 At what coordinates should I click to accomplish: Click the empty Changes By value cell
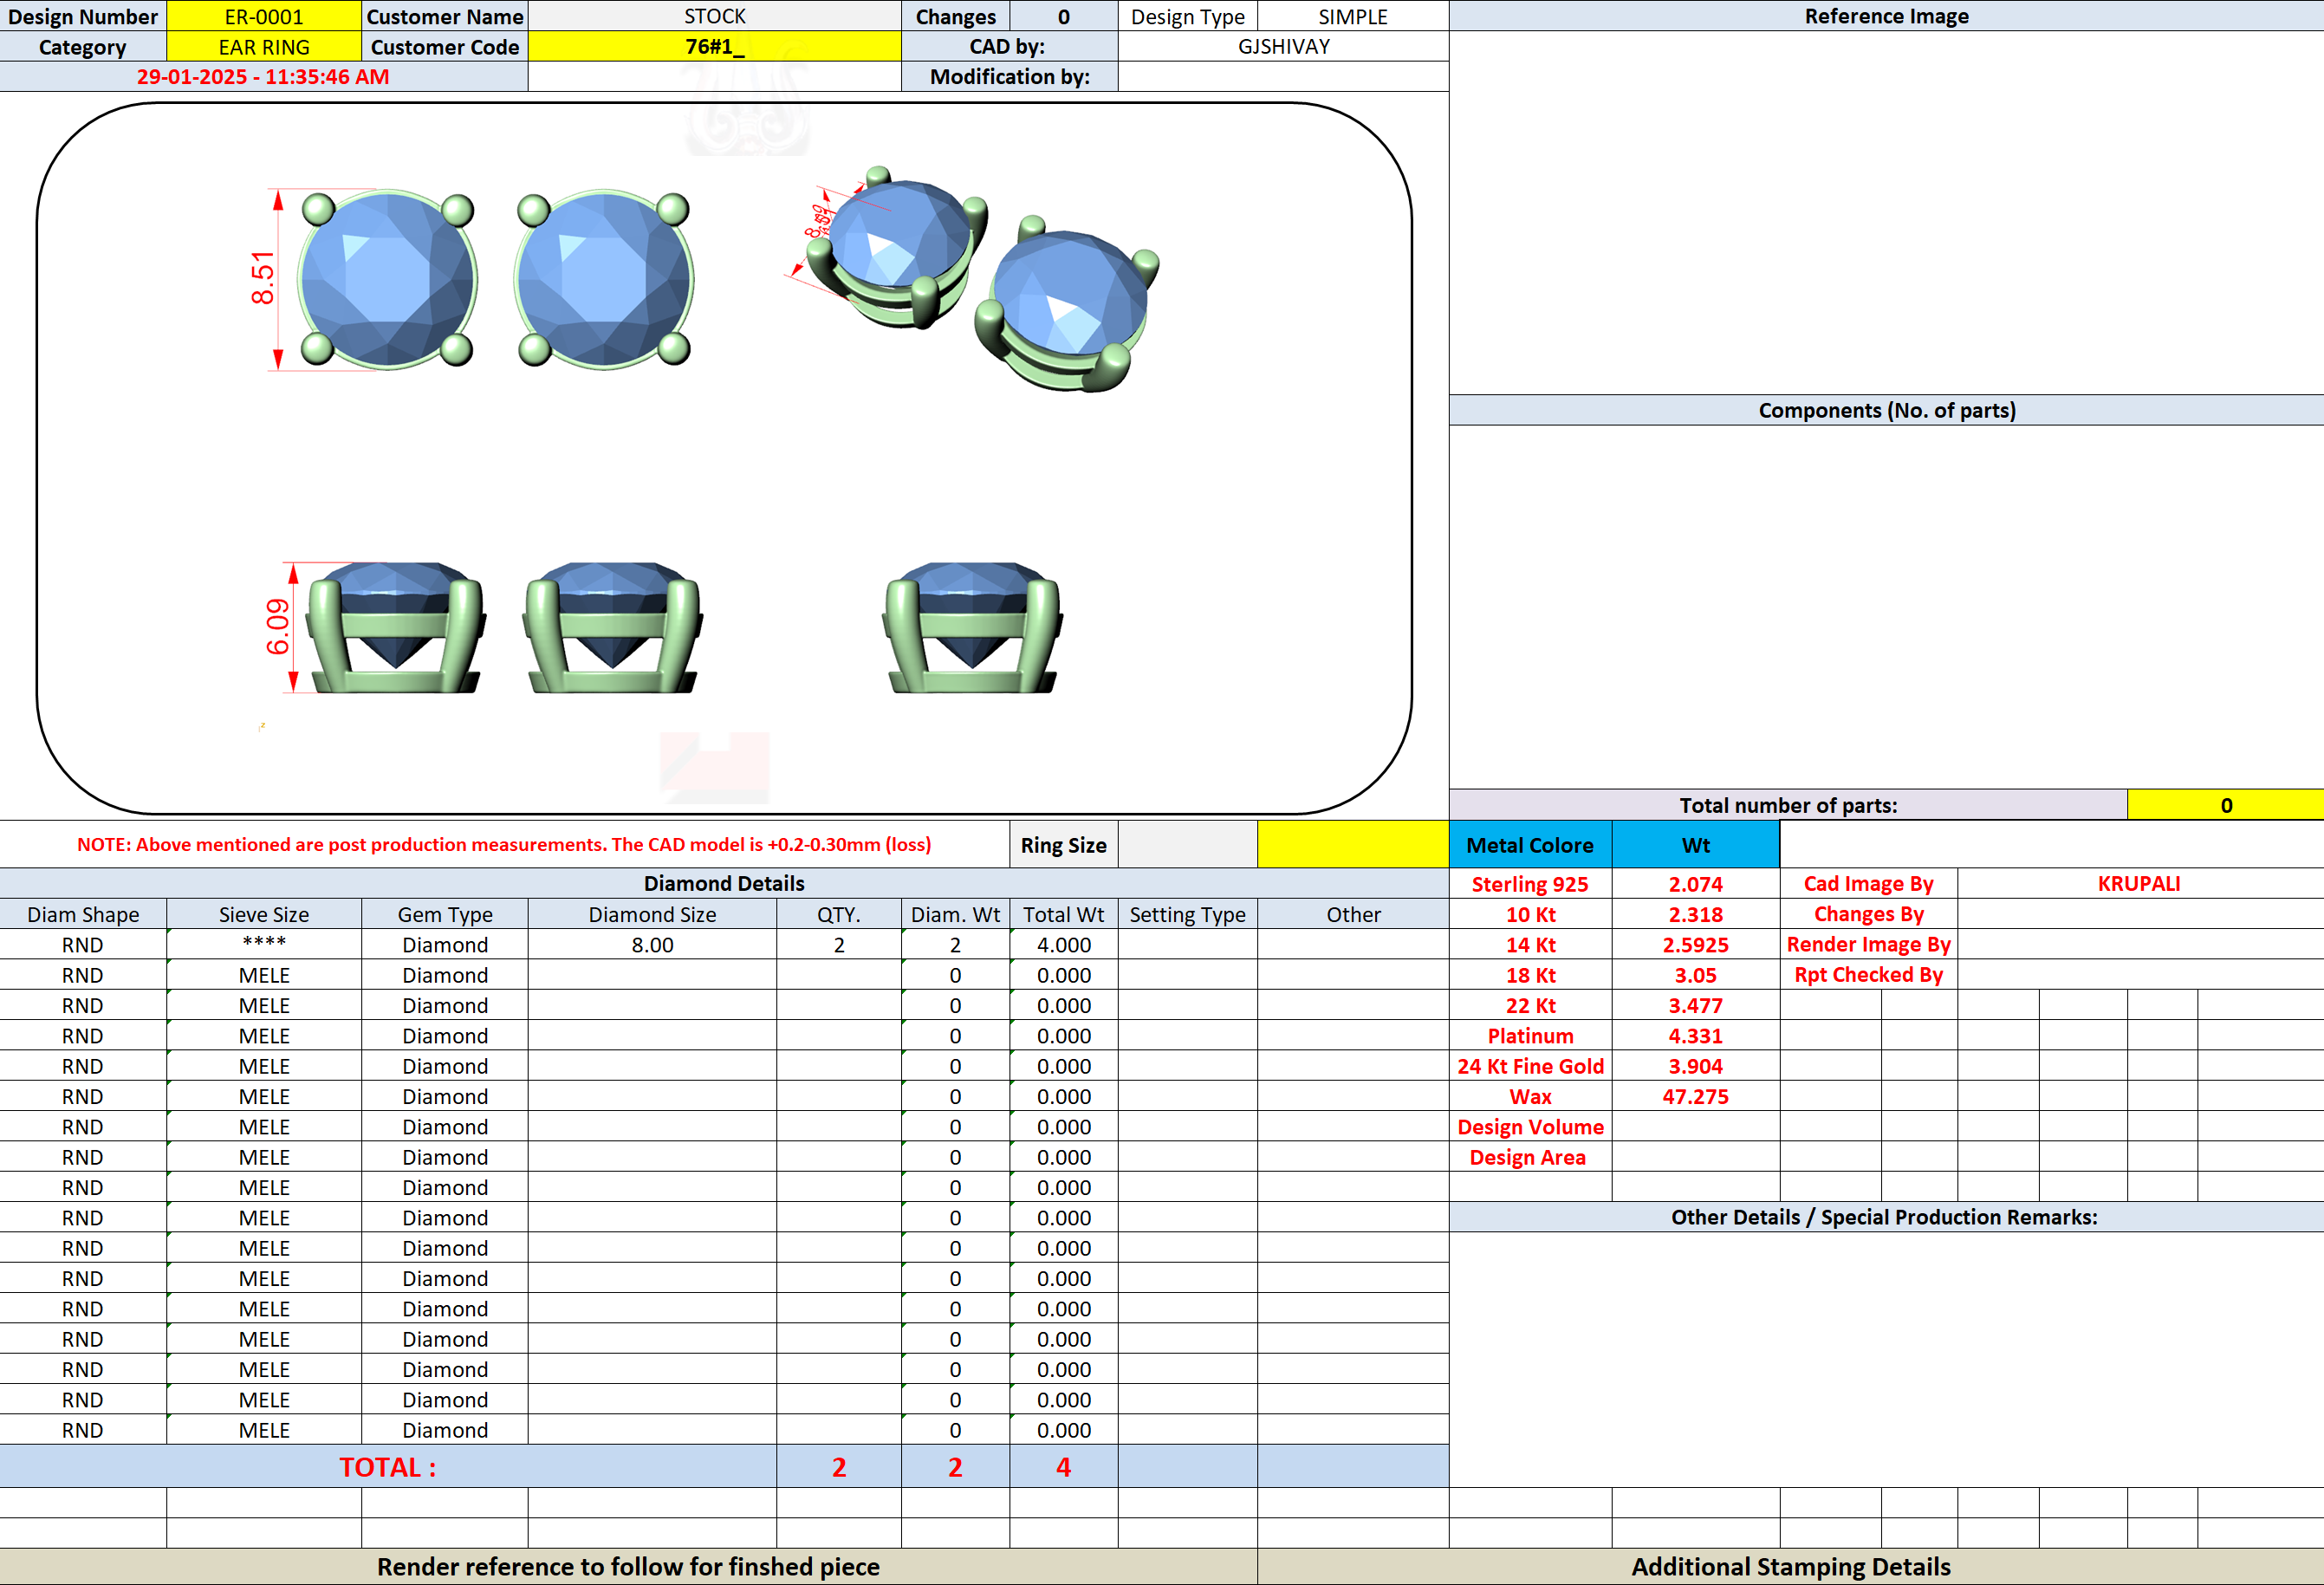[2139, 914]
